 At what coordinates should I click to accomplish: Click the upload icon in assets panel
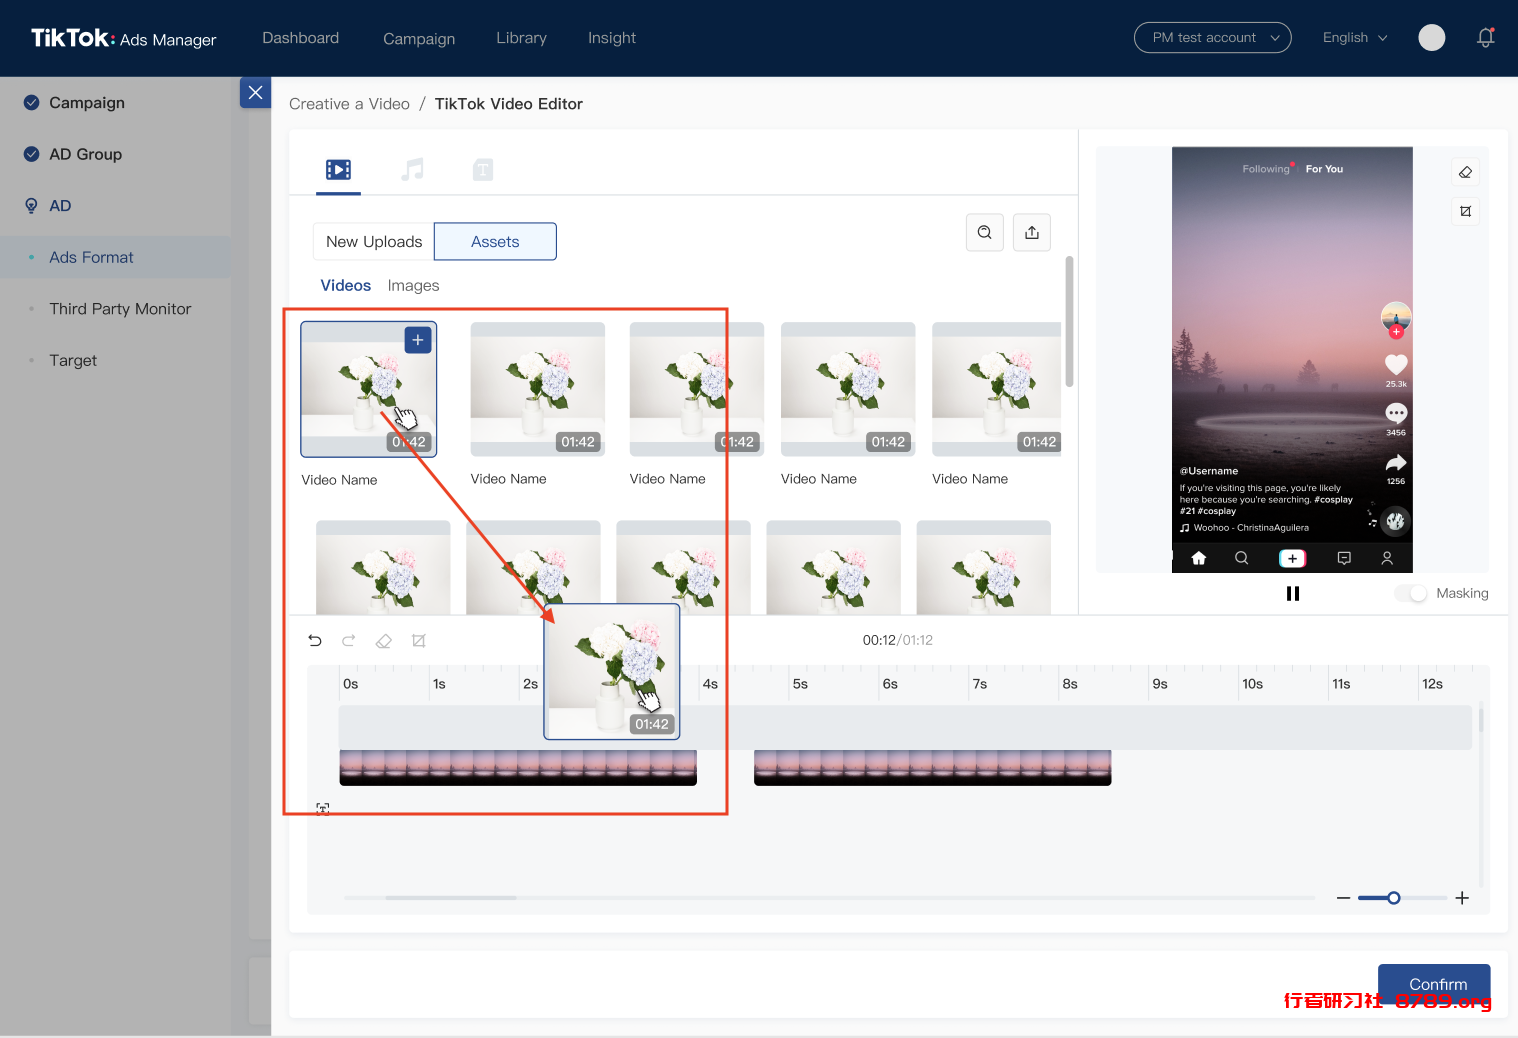pos(1032,232)
